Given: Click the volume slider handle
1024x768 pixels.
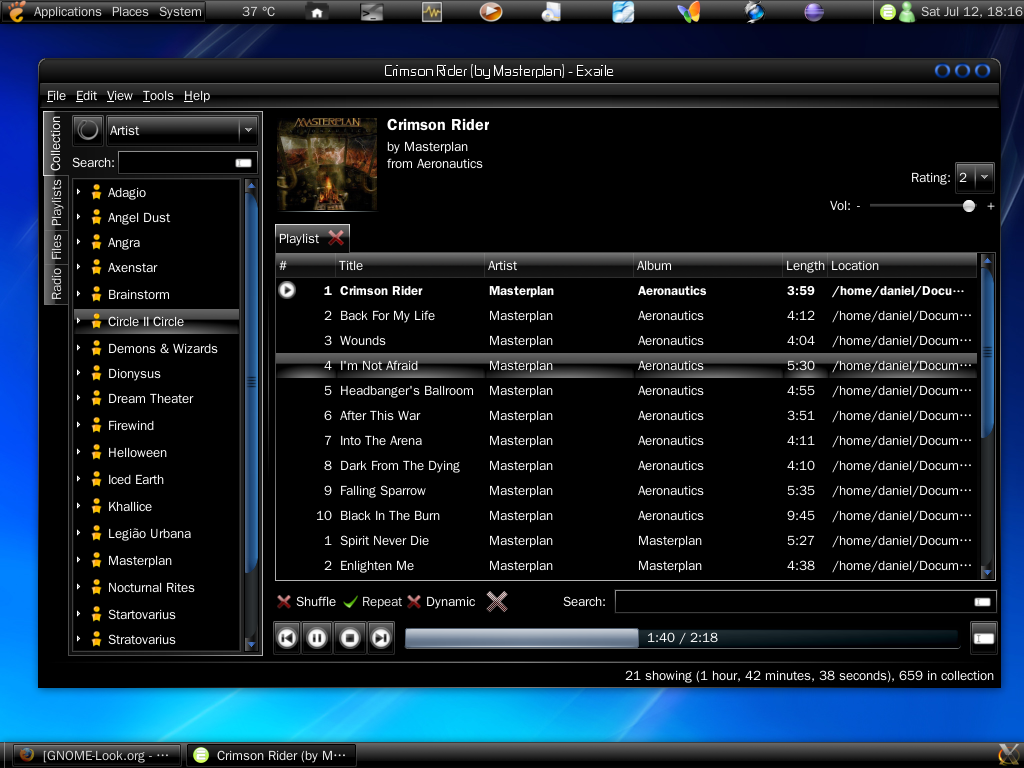Looking at the screenshot, I should tap(968, 206).
